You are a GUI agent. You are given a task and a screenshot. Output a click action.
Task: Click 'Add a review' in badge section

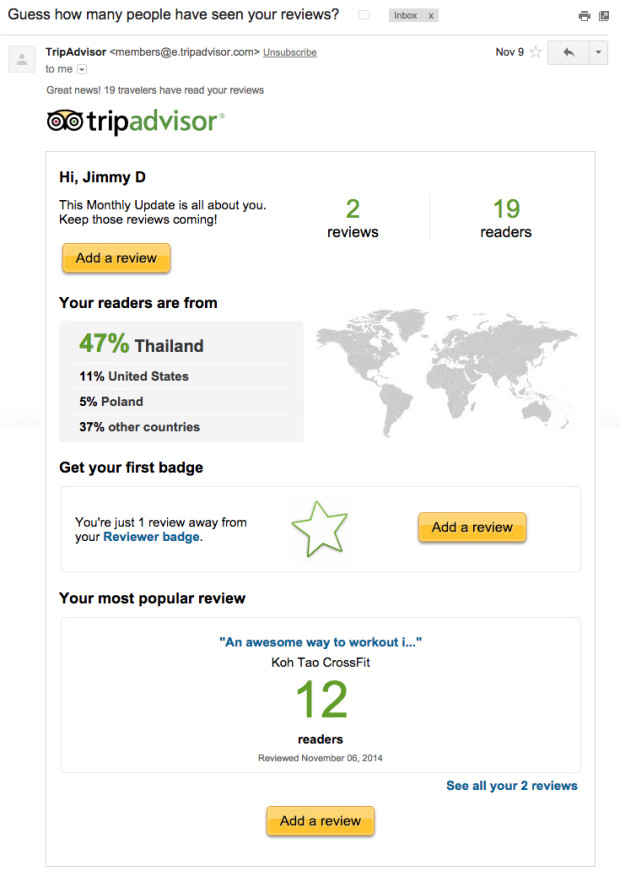(x=472, y=527)
